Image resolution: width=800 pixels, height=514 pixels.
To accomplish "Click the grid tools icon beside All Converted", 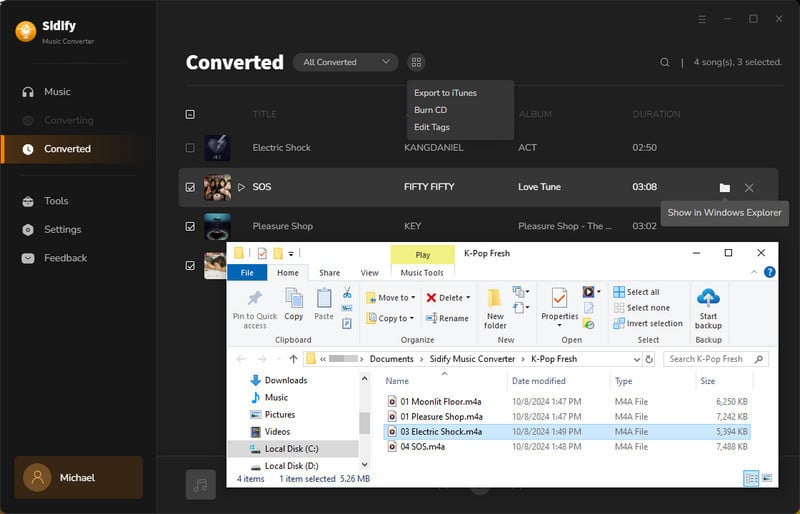I will click(416, 62).
